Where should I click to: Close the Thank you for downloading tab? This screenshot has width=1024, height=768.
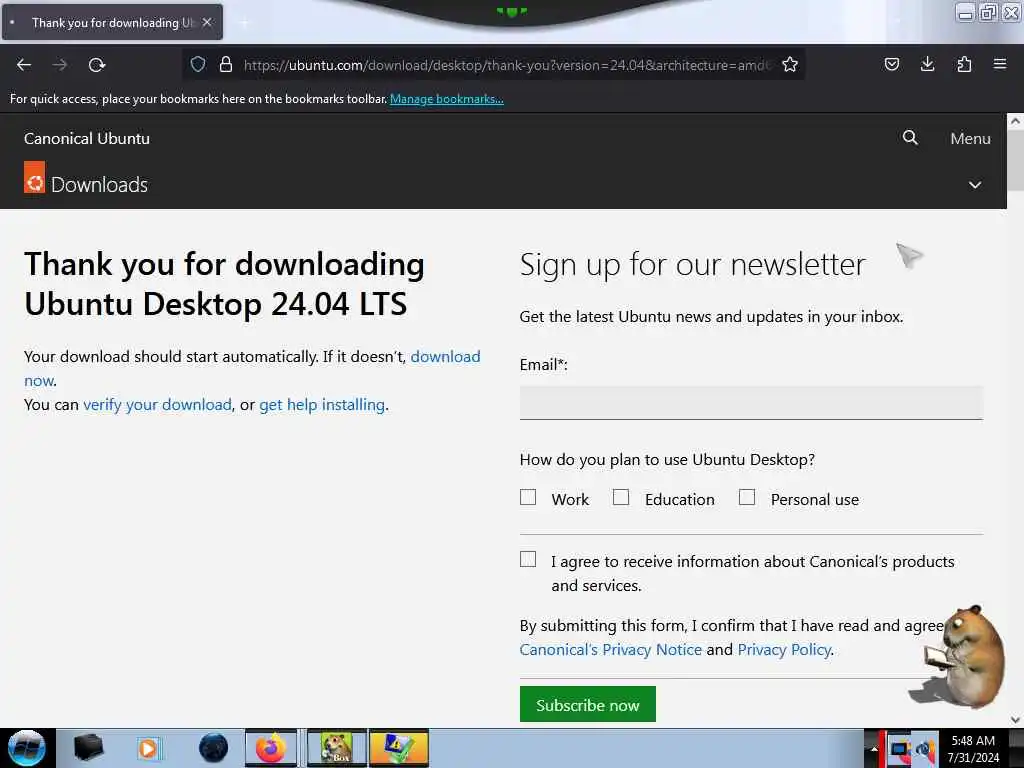tap(207, 22)
